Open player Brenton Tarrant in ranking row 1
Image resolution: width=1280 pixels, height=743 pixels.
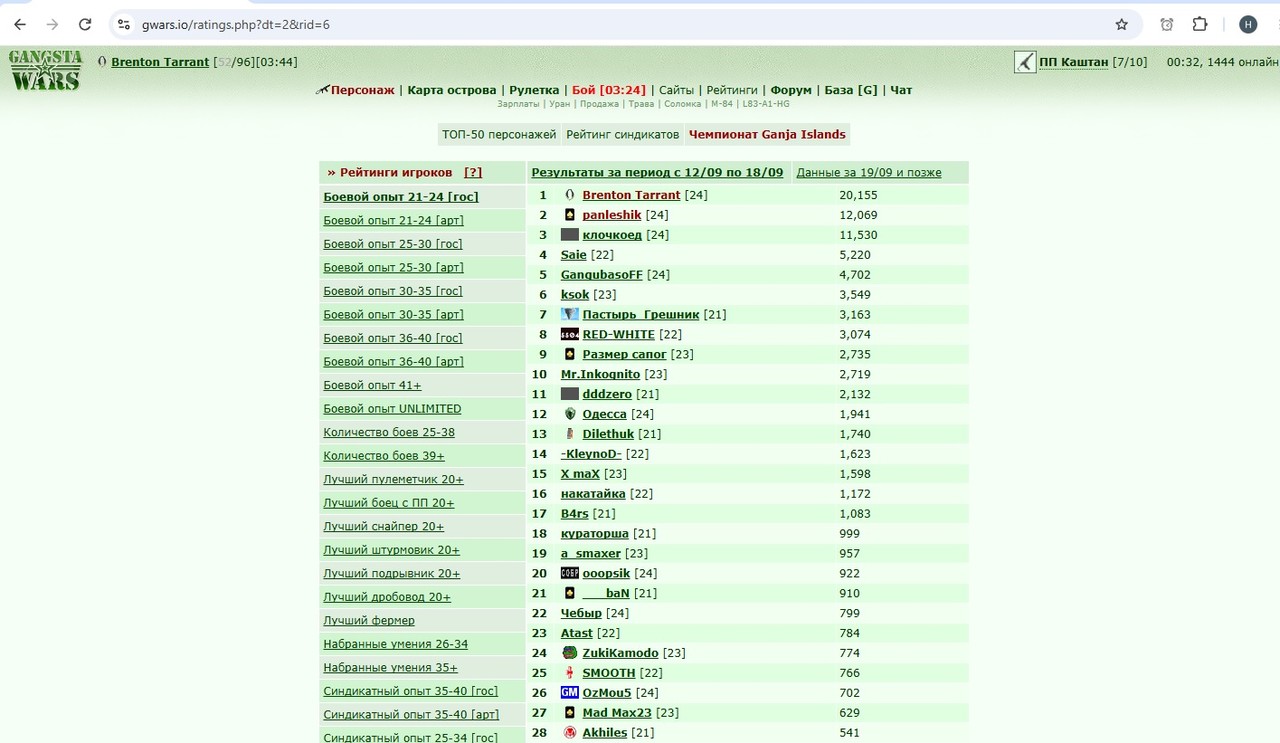click(x=631, y=195)
